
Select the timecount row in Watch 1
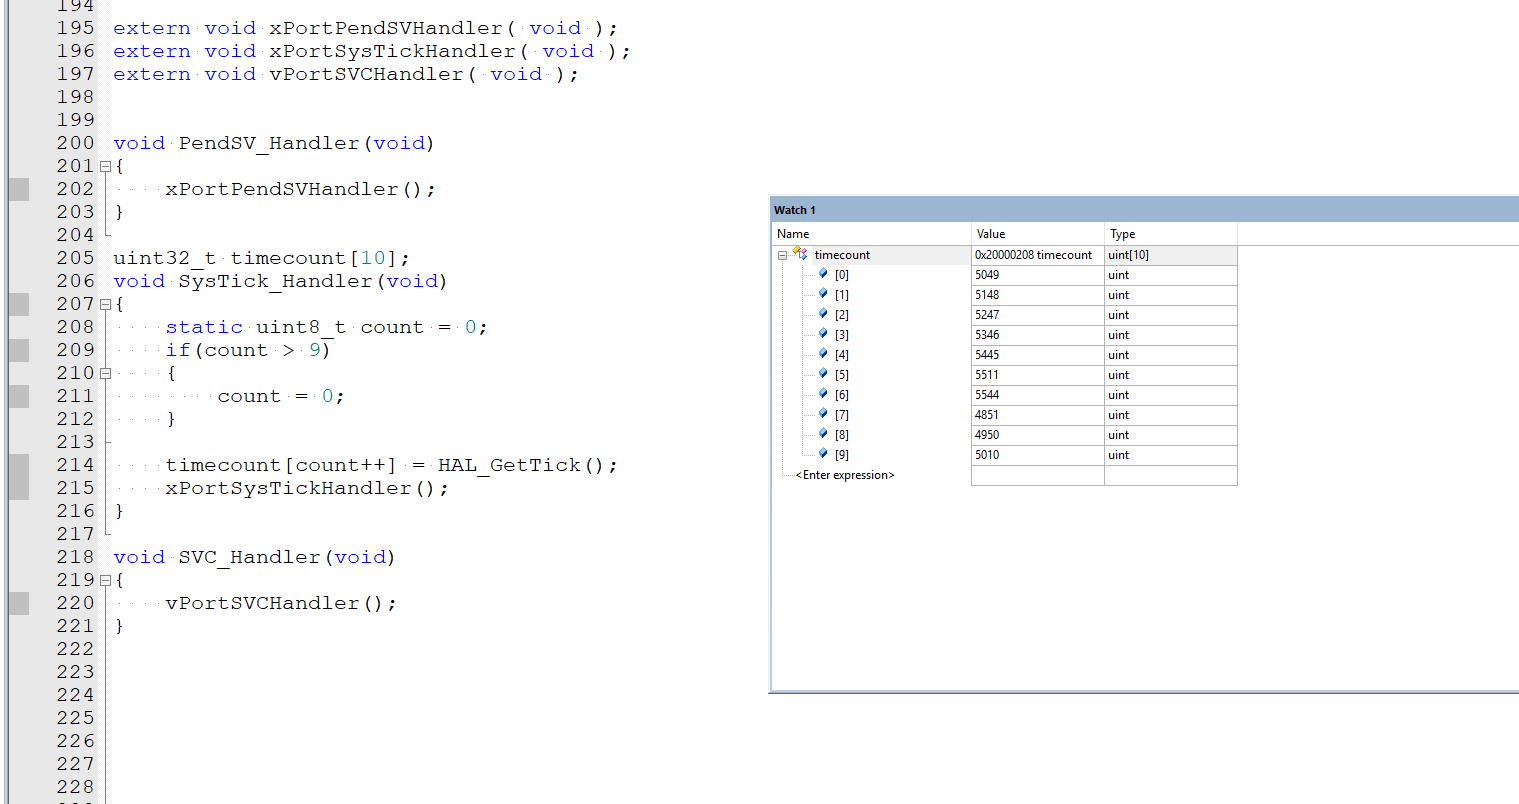1004,255
